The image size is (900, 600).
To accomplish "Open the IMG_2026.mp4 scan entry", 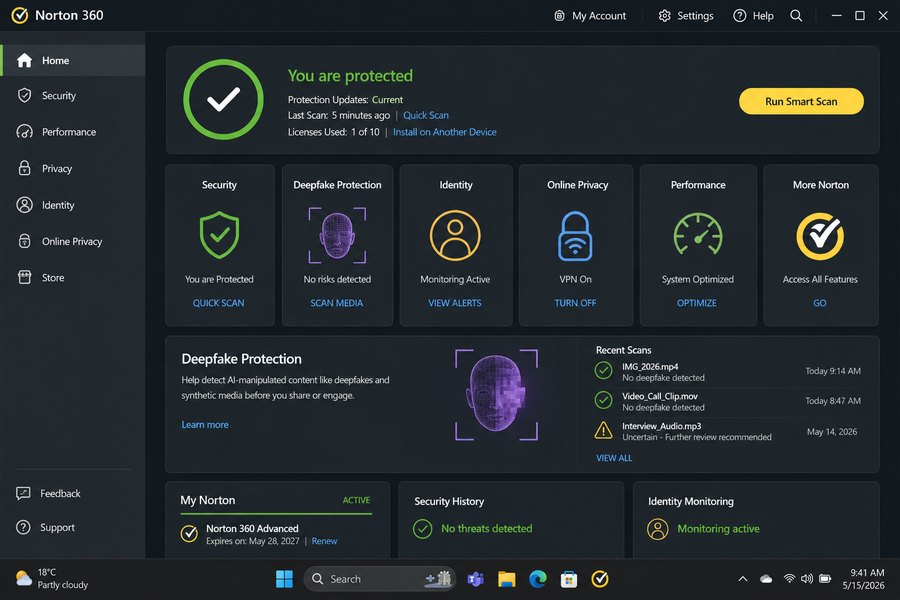I will coord(728,372).
